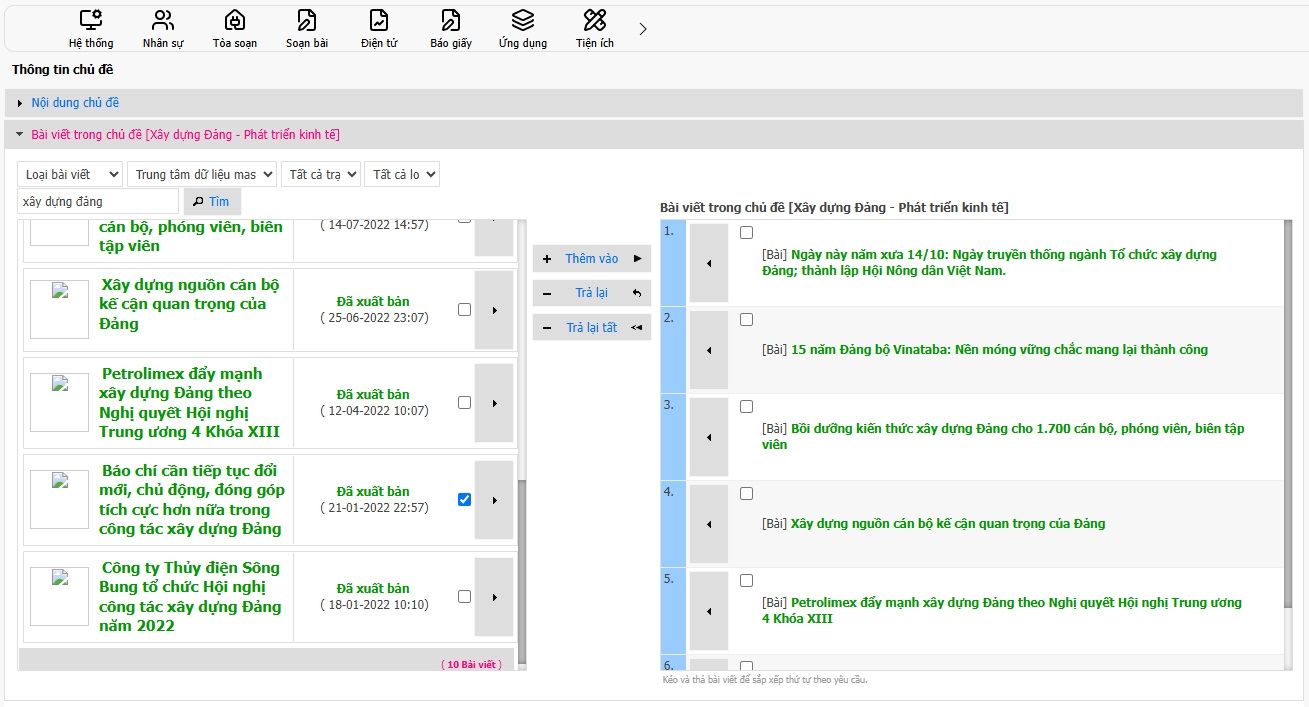This screenshot has width=1309, height=707.
Task: Click the search field containing xây dựng đảng
Action: pos(98,201)
